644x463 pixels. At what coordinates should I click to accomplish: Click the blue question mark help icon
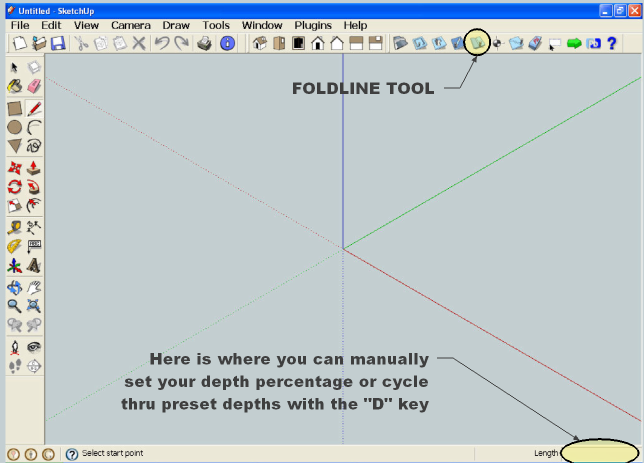611,43
